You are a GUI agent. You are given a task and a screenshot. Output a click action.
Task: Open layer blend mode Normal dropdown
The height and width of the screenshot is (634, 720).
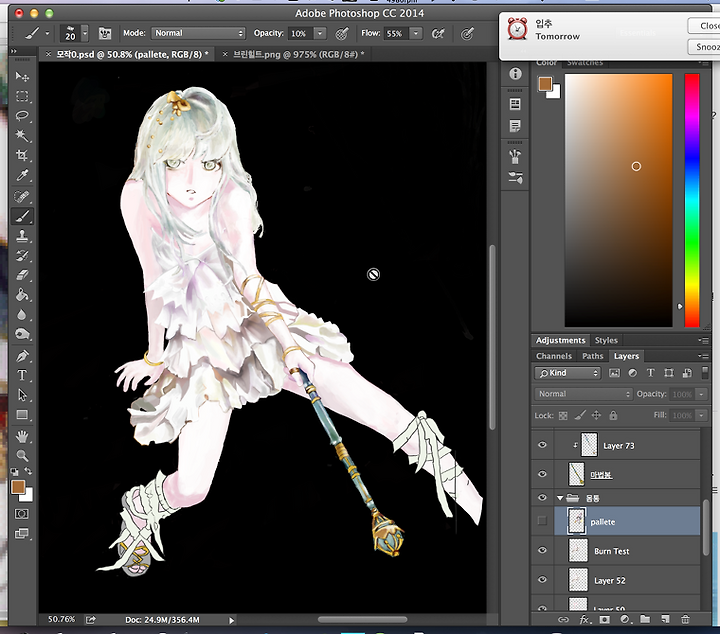(583, 393)
